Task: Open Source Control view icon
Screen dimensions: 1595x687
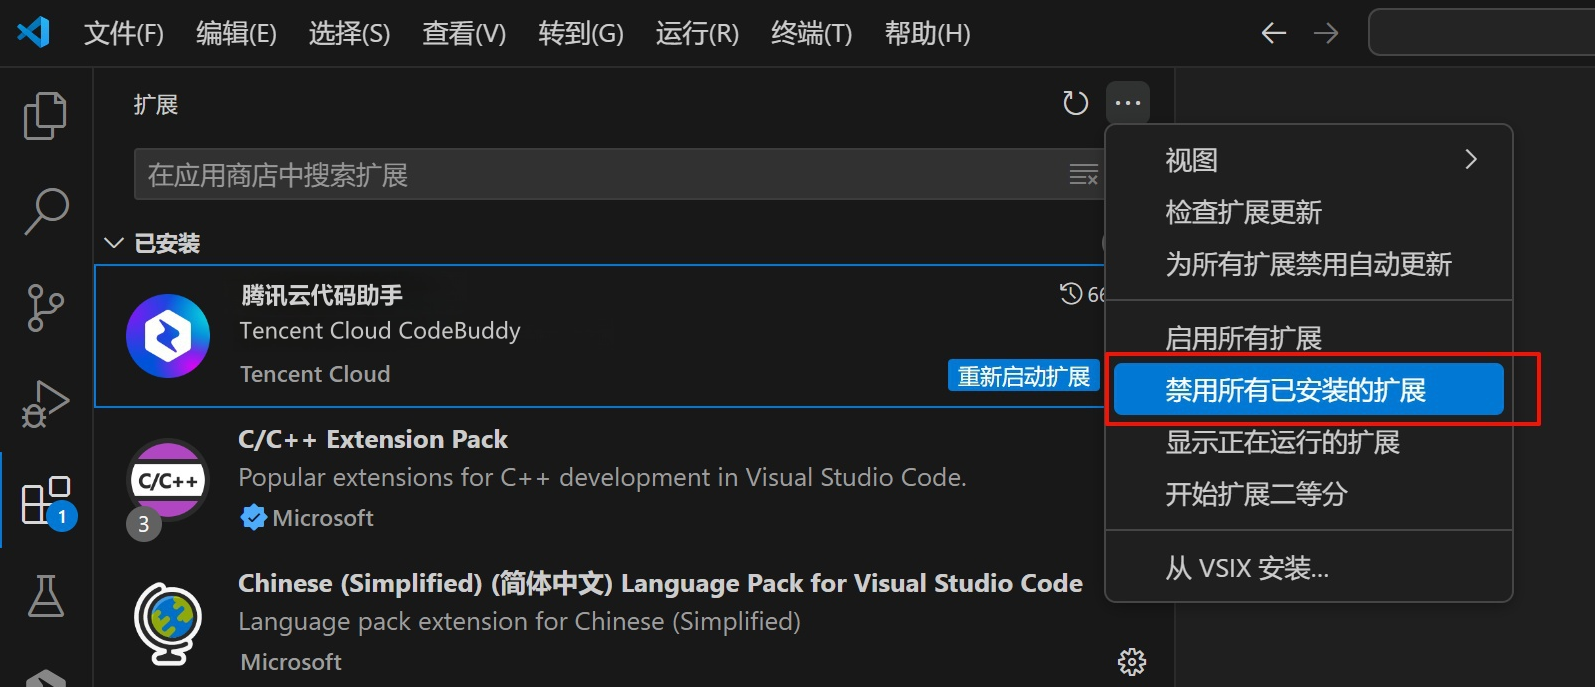Action: point(45,307)
